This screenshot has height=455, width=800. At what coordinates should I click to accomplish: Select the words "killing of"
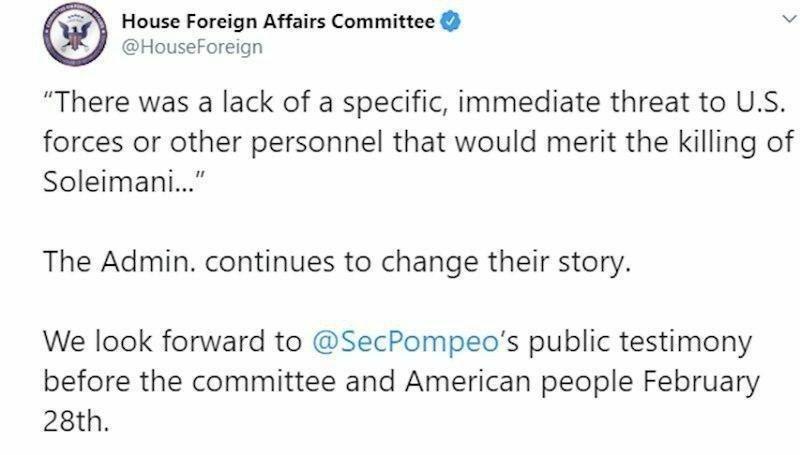pyautogui.click(x=736, y=142)
